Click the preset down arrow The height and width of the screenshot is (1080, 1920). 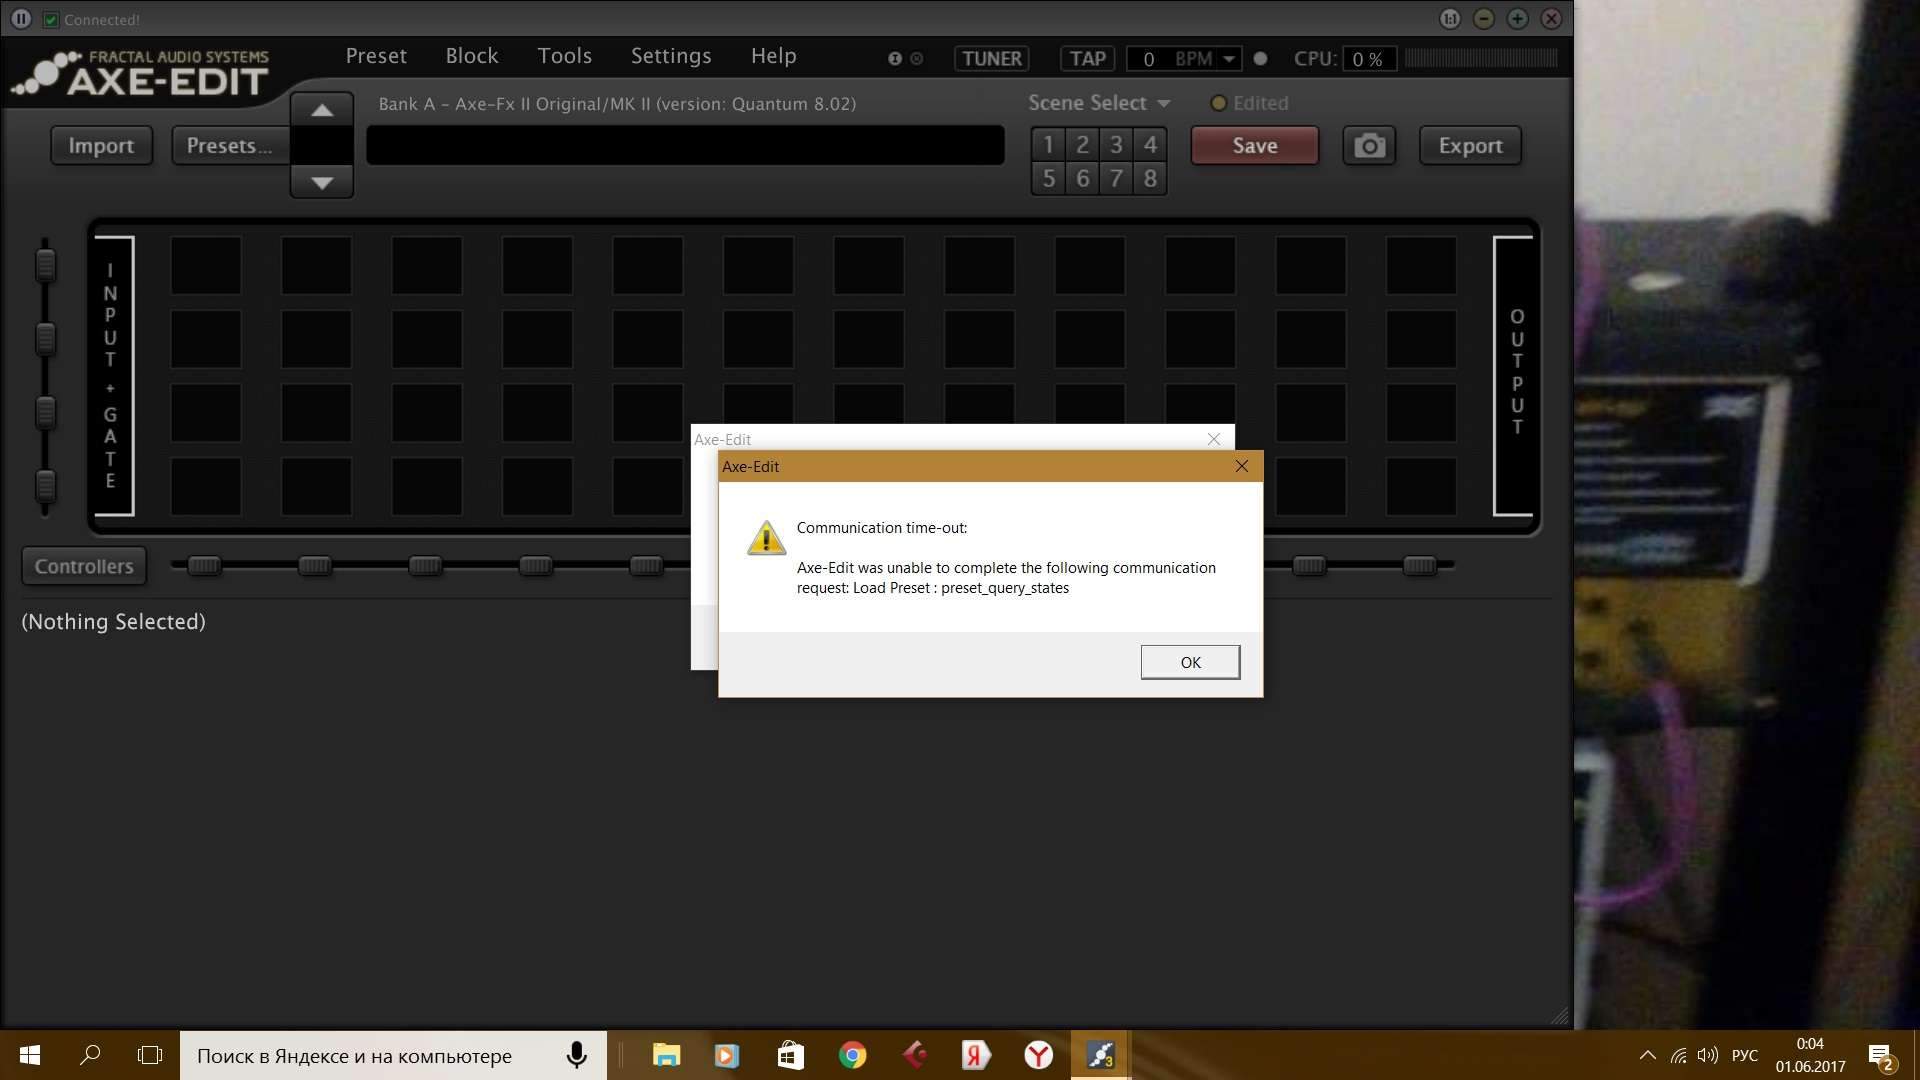[x=321, y=182]
